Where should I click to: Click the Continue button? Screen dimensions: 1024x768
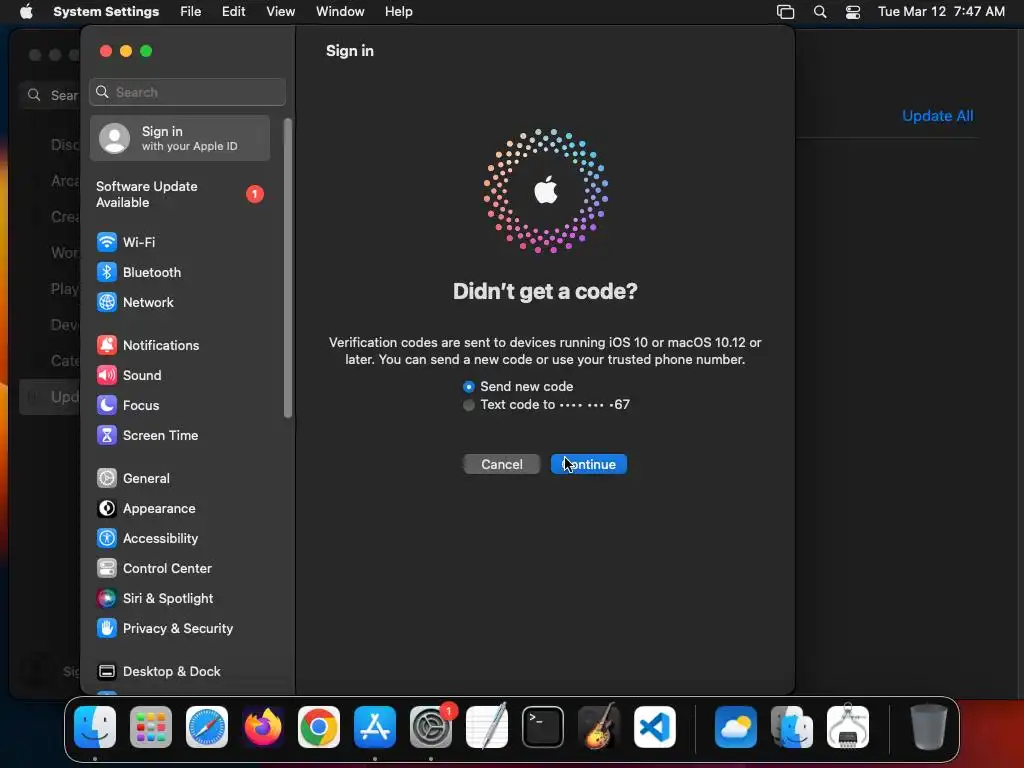point(589,464)
